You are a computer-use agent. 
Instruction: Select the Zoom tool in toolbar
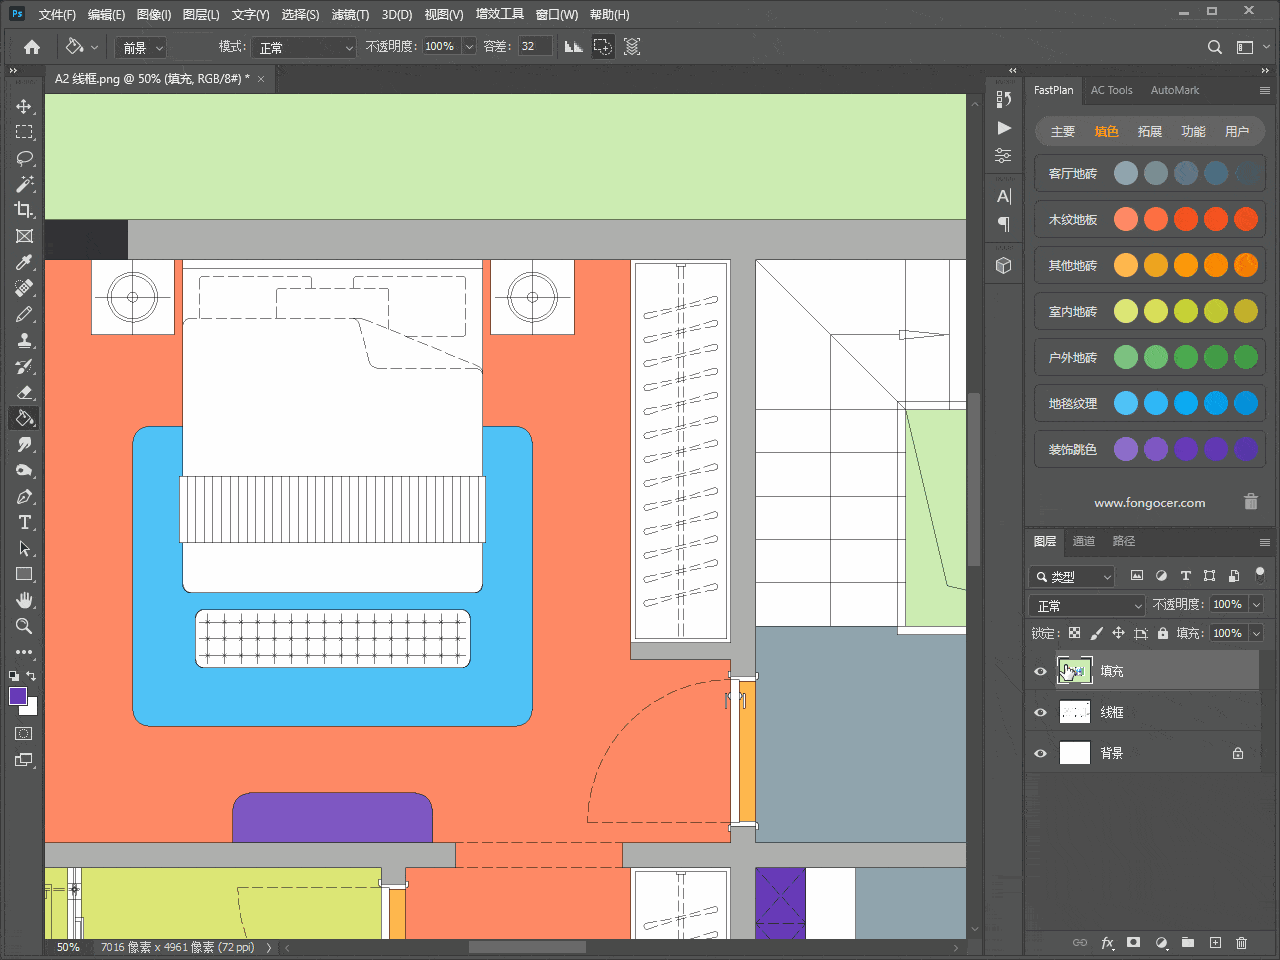point(24,626)
